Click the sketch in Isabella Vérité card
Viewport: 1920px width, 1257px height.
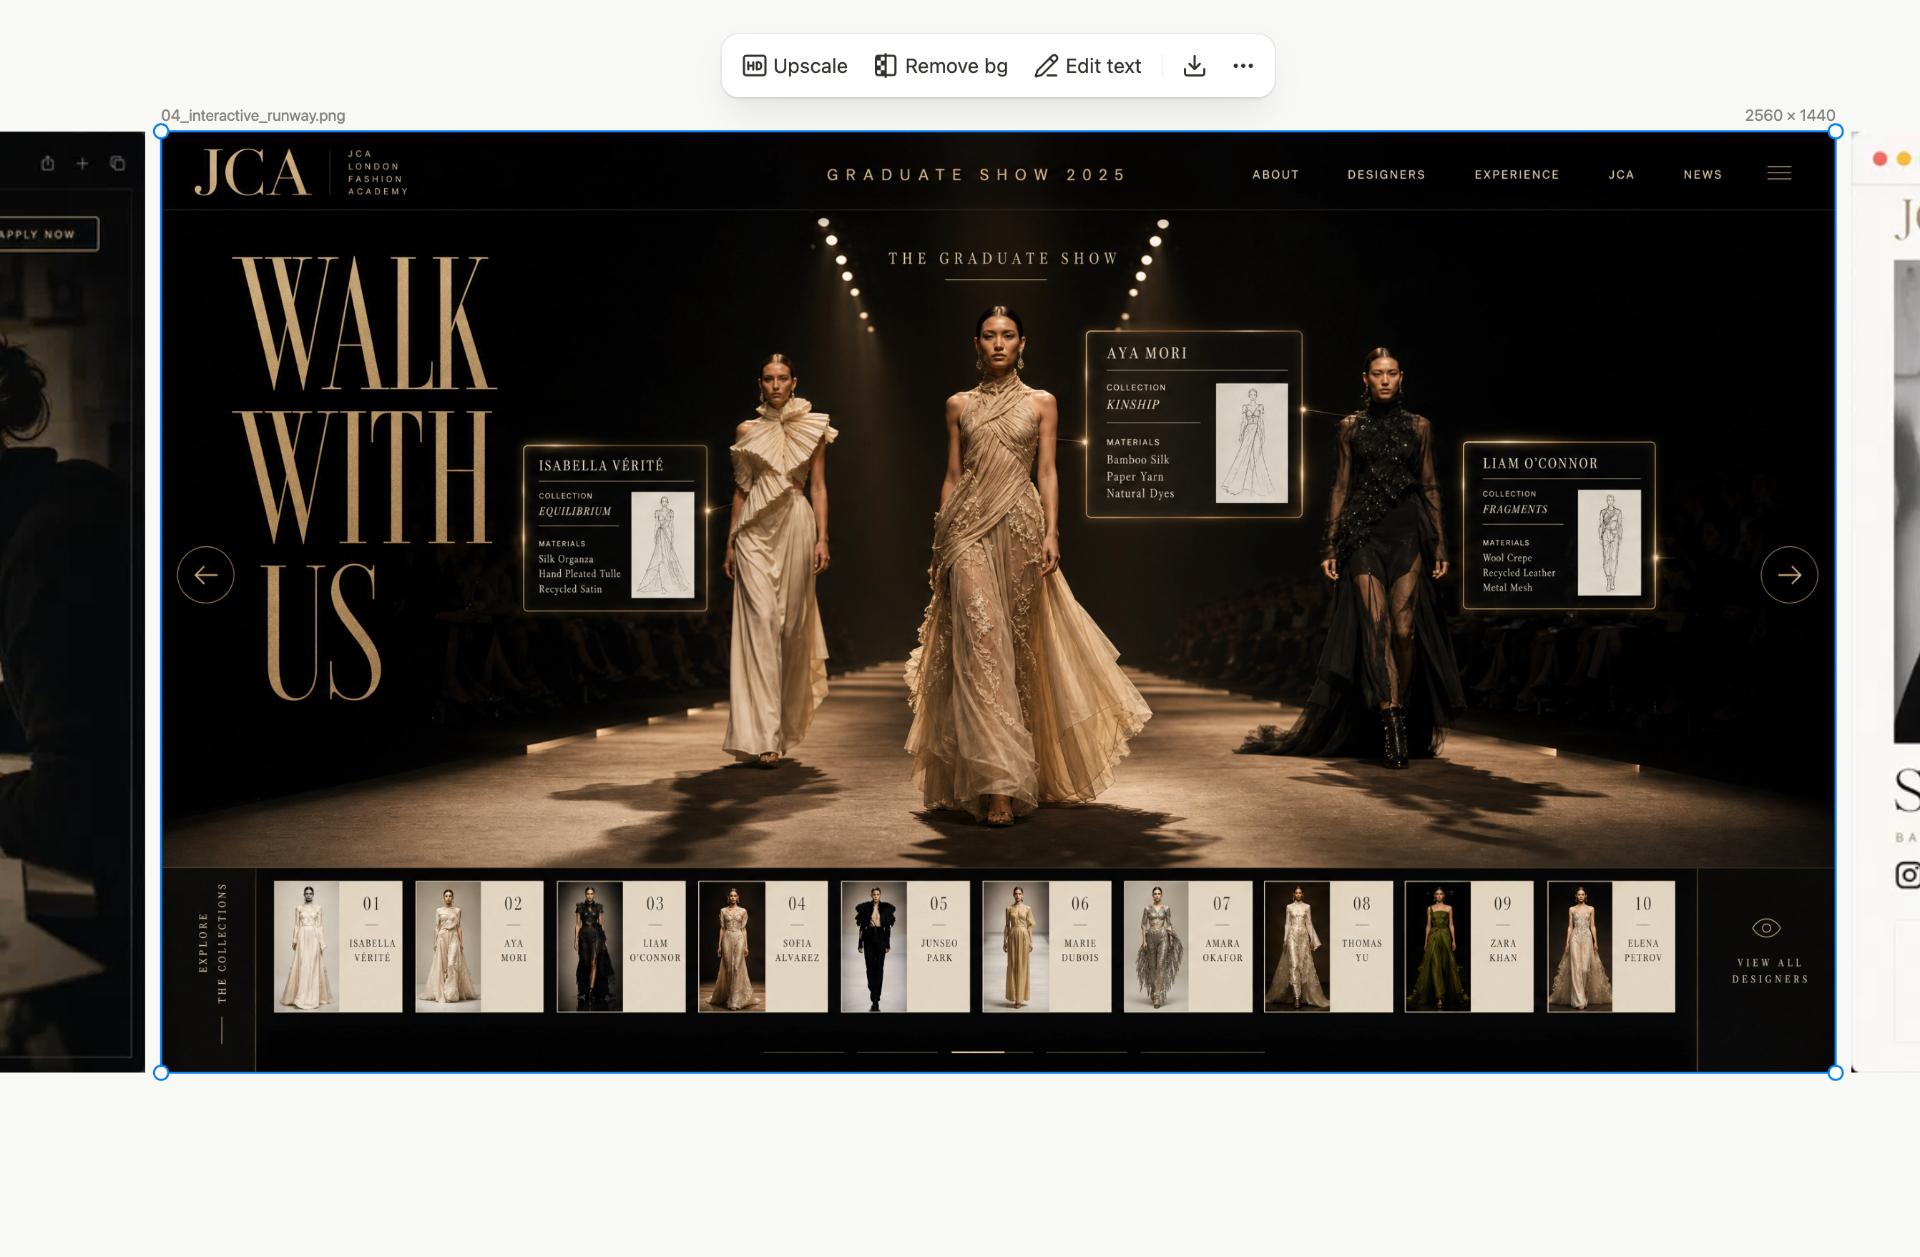(662, 545)
